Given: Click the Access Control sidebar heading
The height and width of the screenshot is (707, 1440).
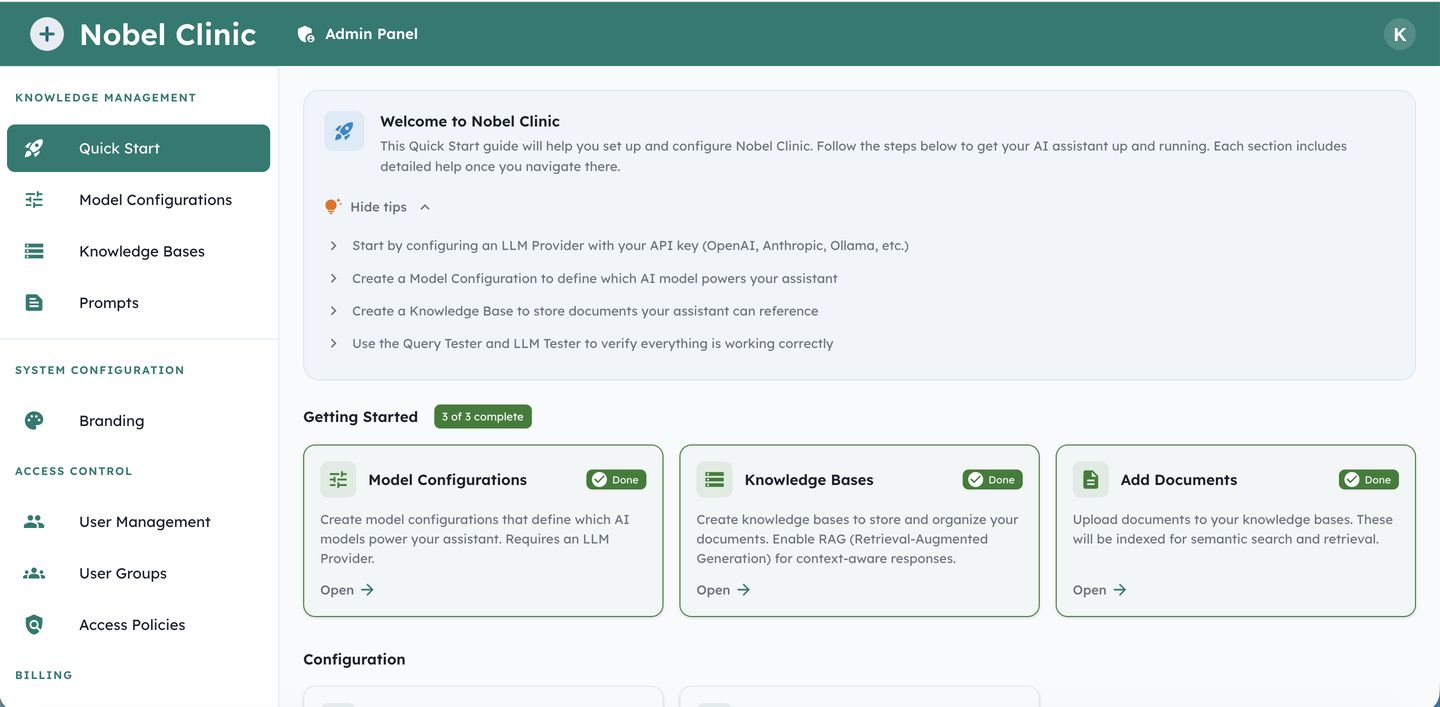Looking at the screenshot, I should (x=74, y=471).
